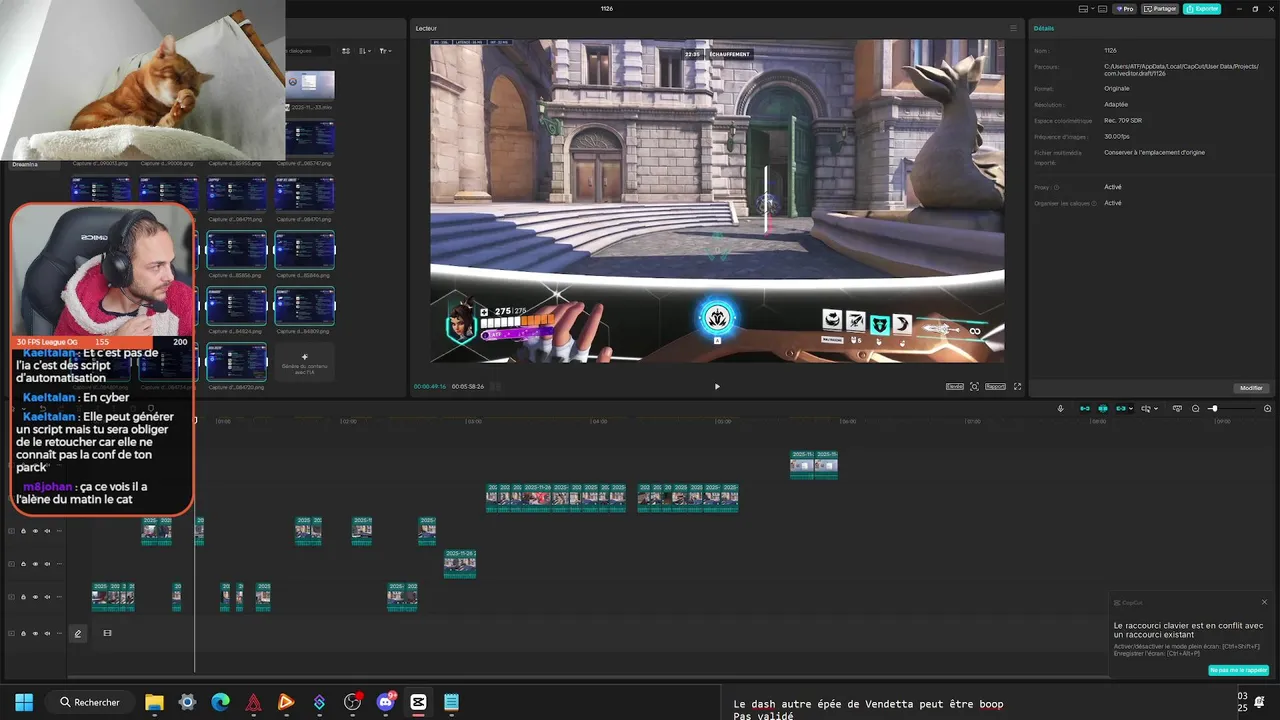Zoom out the timeline with minus magnifier
Screen dimensions: 1280x720
pyautogui.click(x=1195, y=408)
